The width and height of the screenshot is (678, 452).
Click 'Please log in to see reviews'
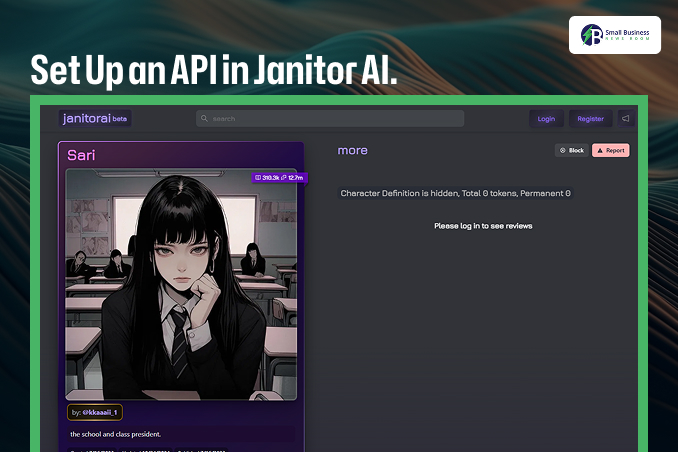pos(483,226)
